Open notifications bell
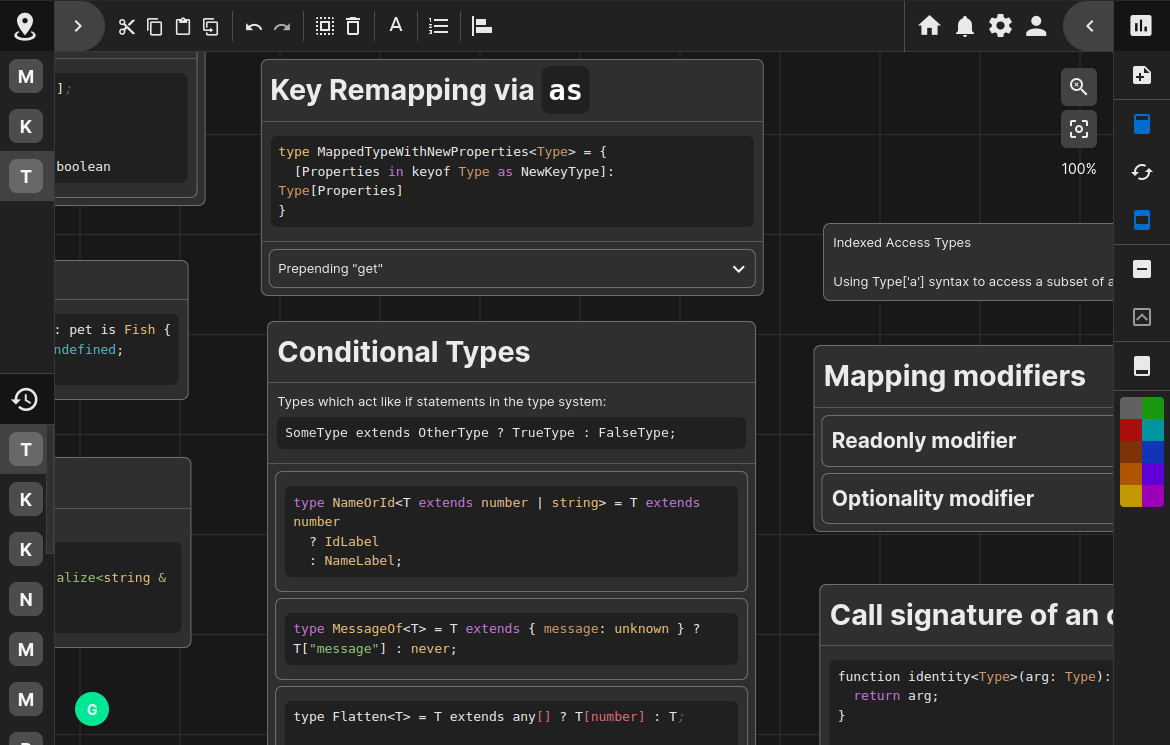1170x745 pixels. 965,26
